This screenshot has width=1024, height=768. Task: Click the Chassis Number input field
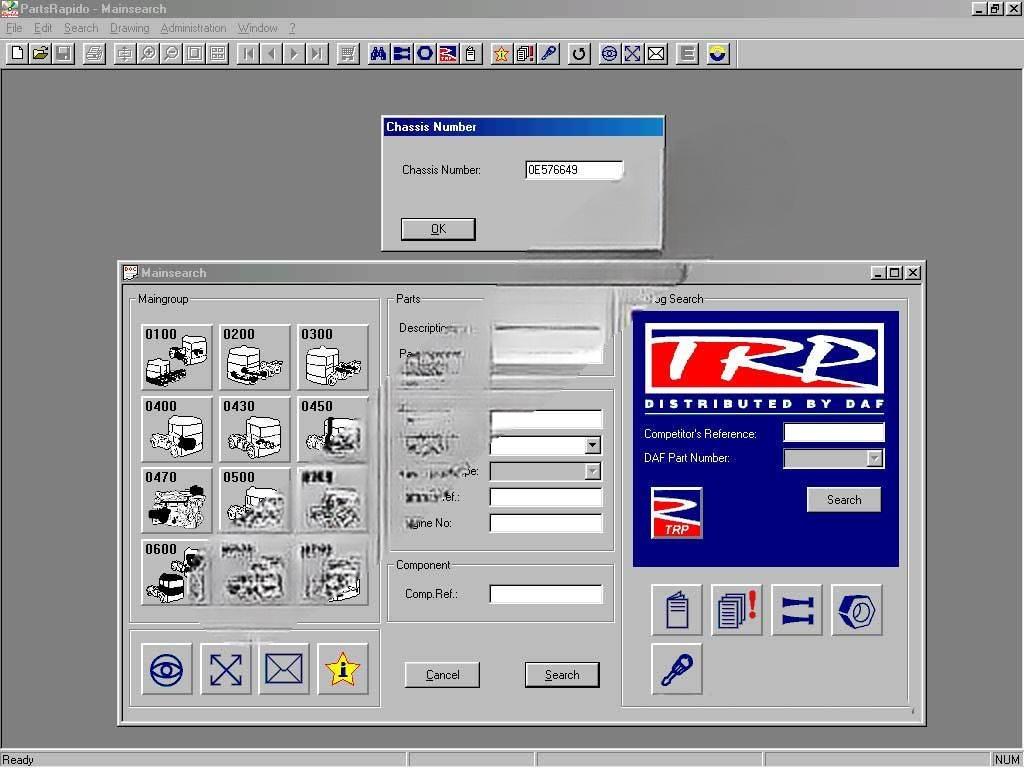[x=573, y=170]
